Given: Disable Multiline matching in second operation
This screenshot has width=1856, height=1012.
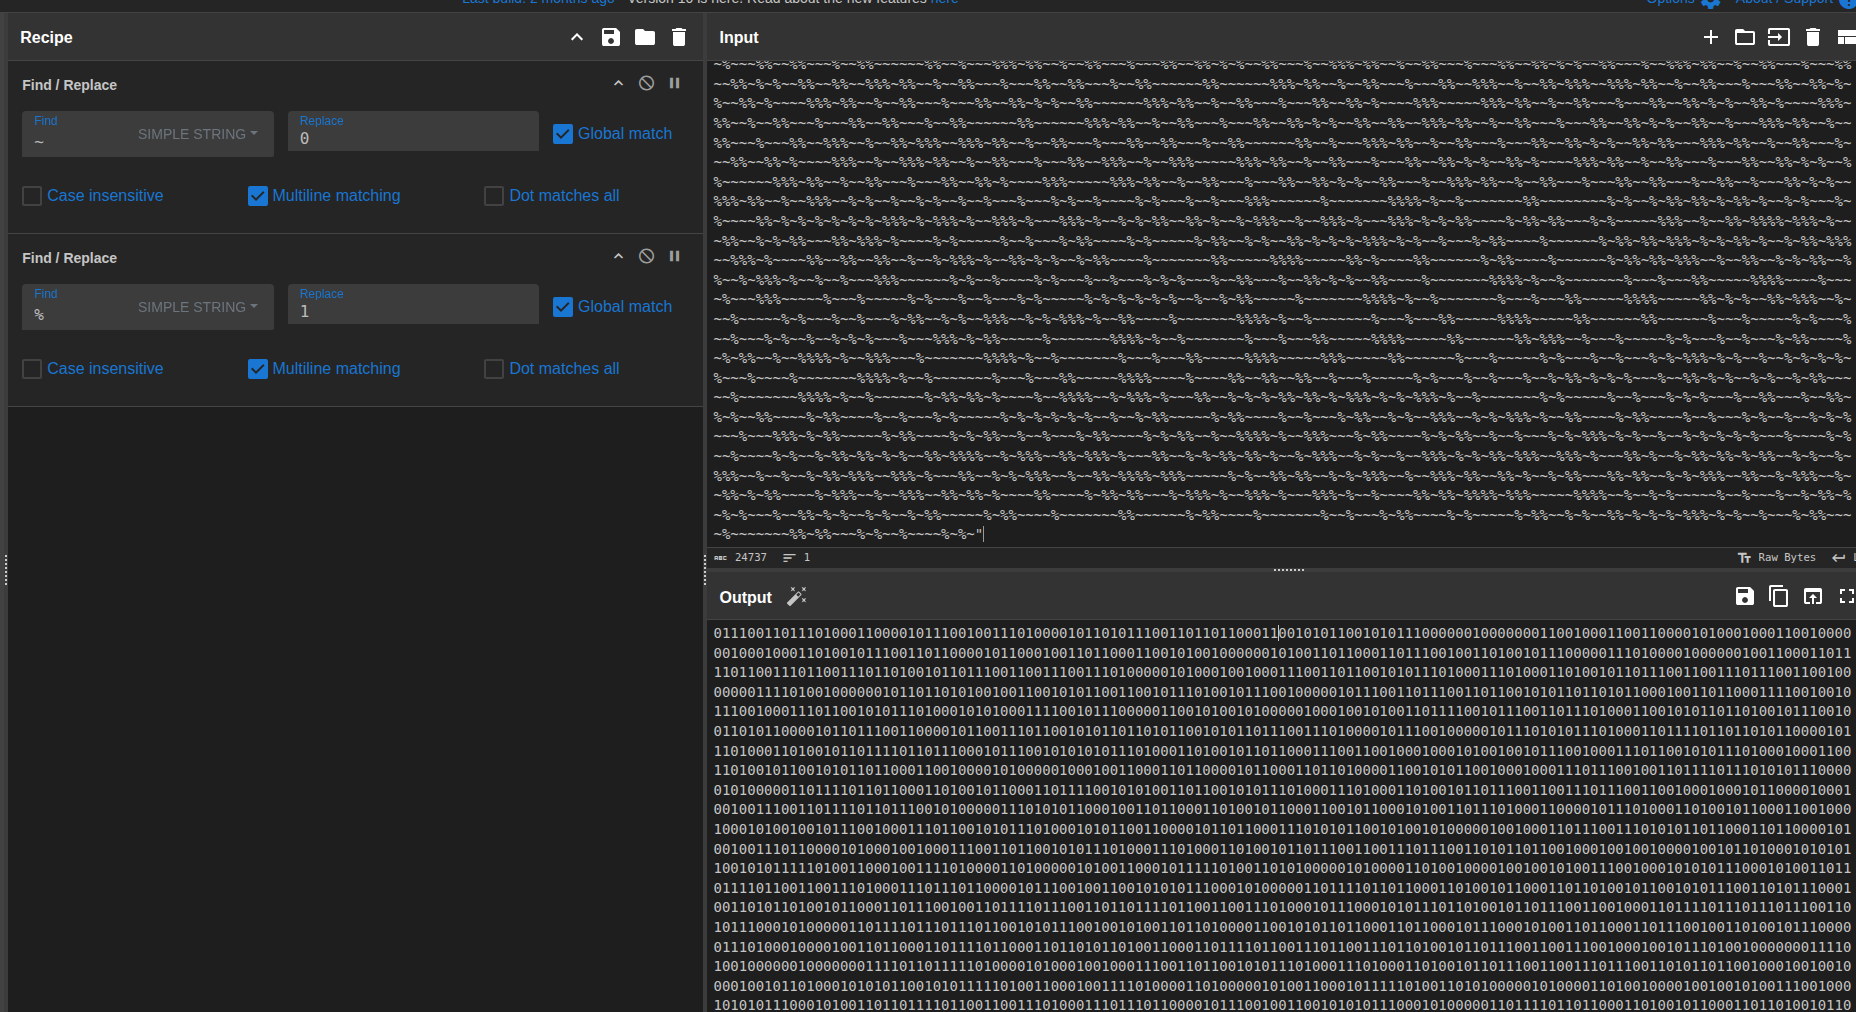Looking at the screenshot, I should [258, 369].
